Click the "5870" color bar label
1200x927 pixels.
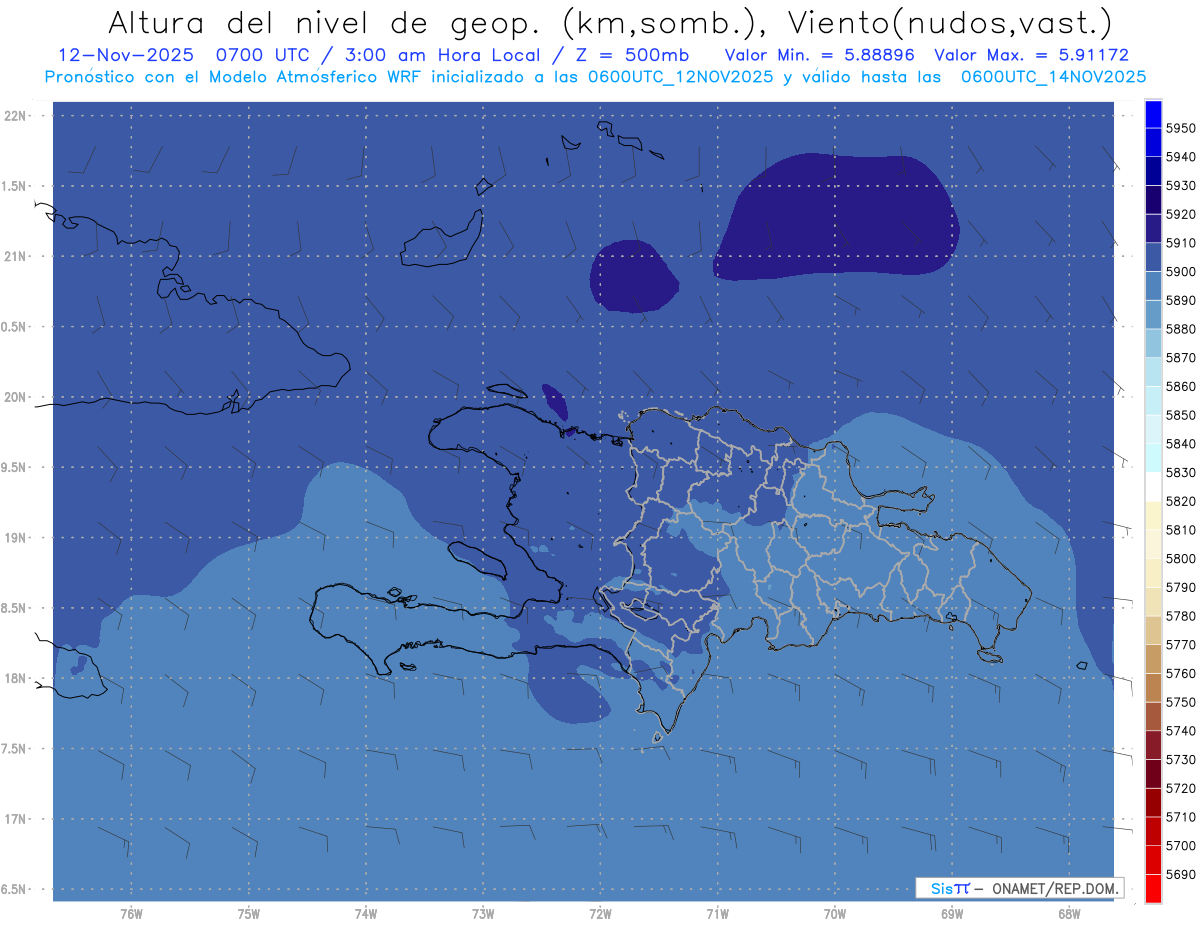click(x=1180, y=358)
